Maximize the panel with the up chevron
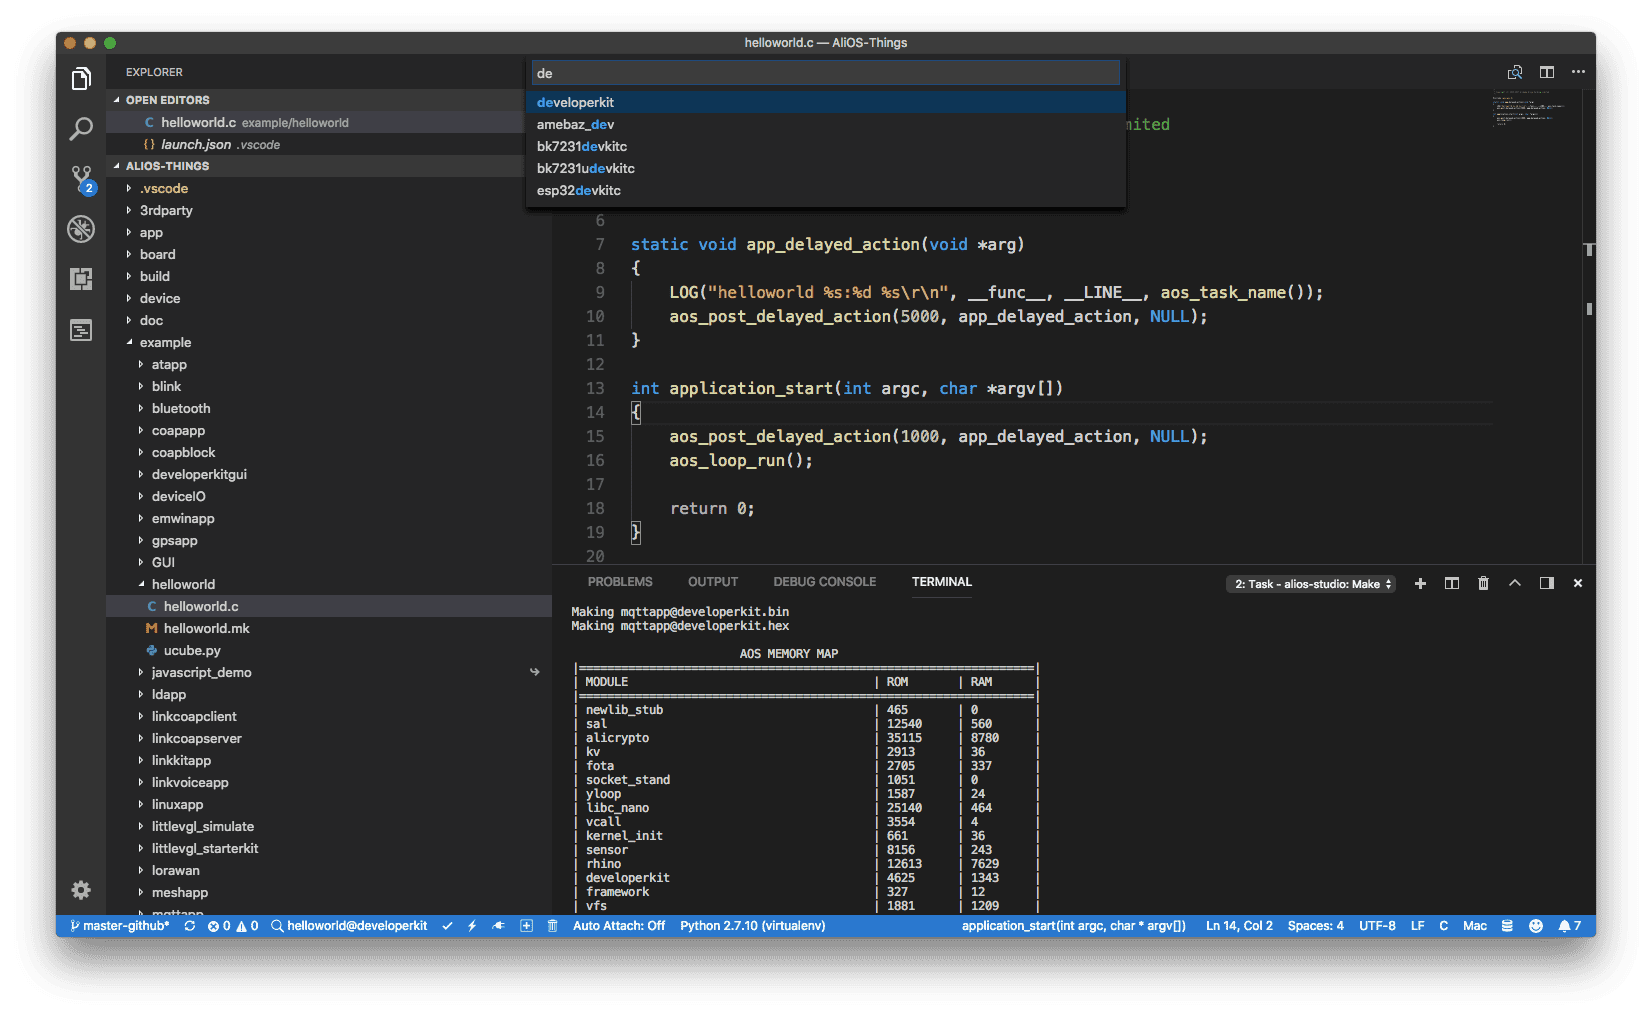The height and width of the screenshot is (1017, 1652). pyautogui.click(x=1515, y=583)
